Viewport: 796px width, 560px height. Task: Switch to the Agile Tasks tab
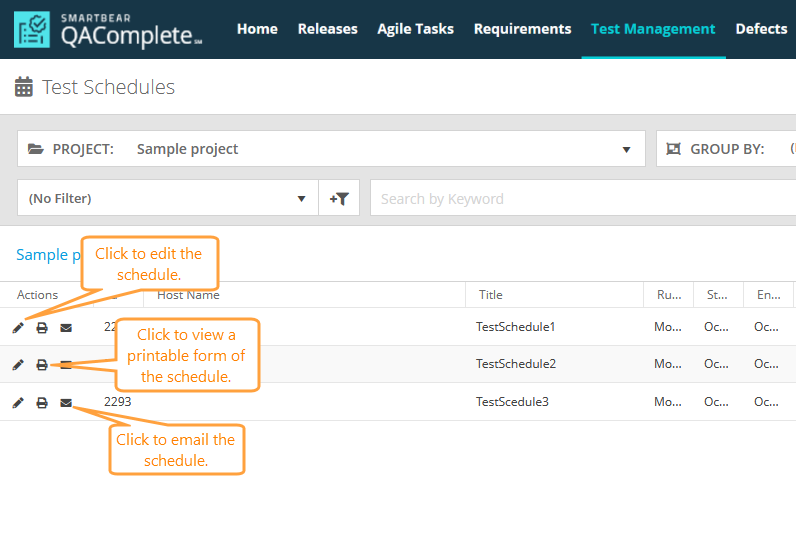tap(415, 29)
